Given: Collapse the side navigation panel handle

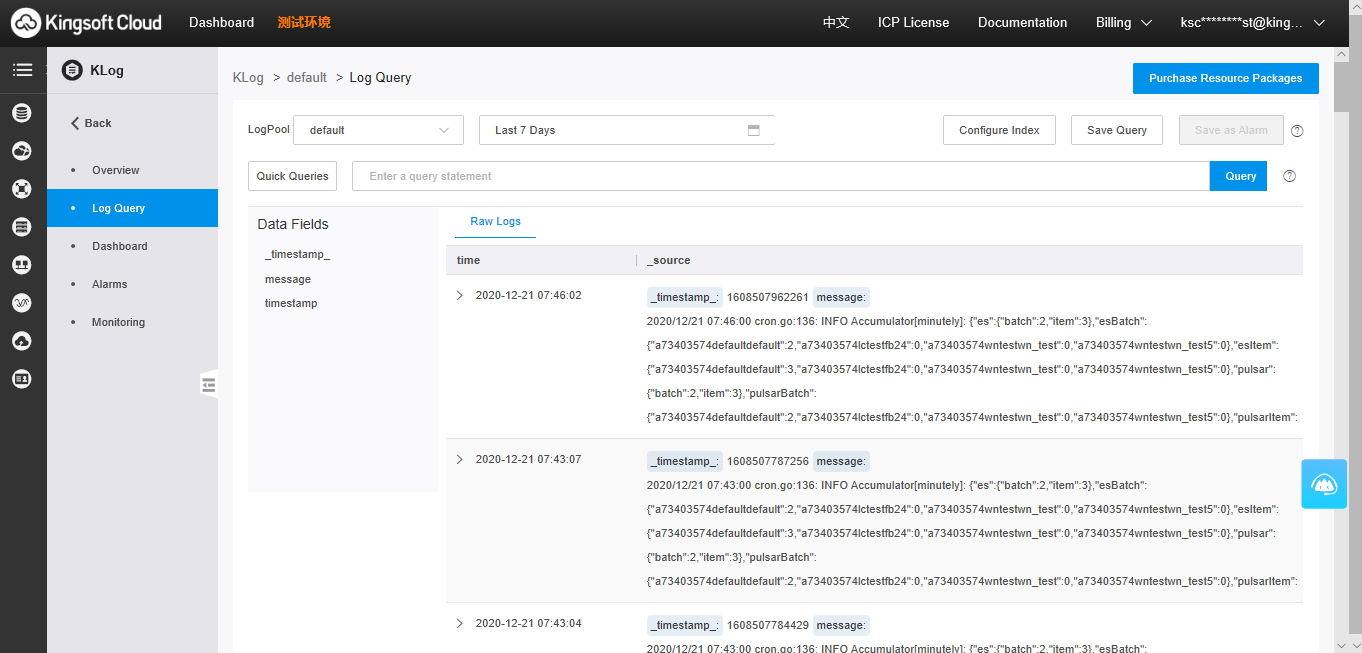Looking at the screenshot, I should 209,384.
